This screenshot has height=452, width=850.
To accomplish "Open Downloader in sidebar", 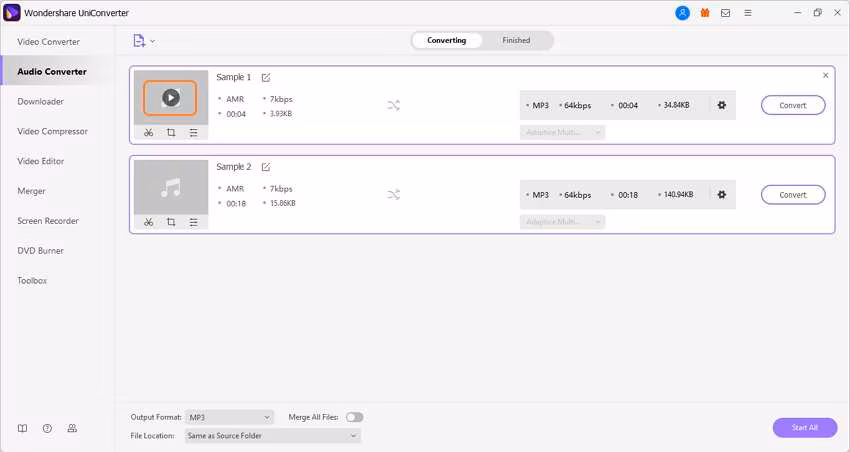I will click(41, 101).
